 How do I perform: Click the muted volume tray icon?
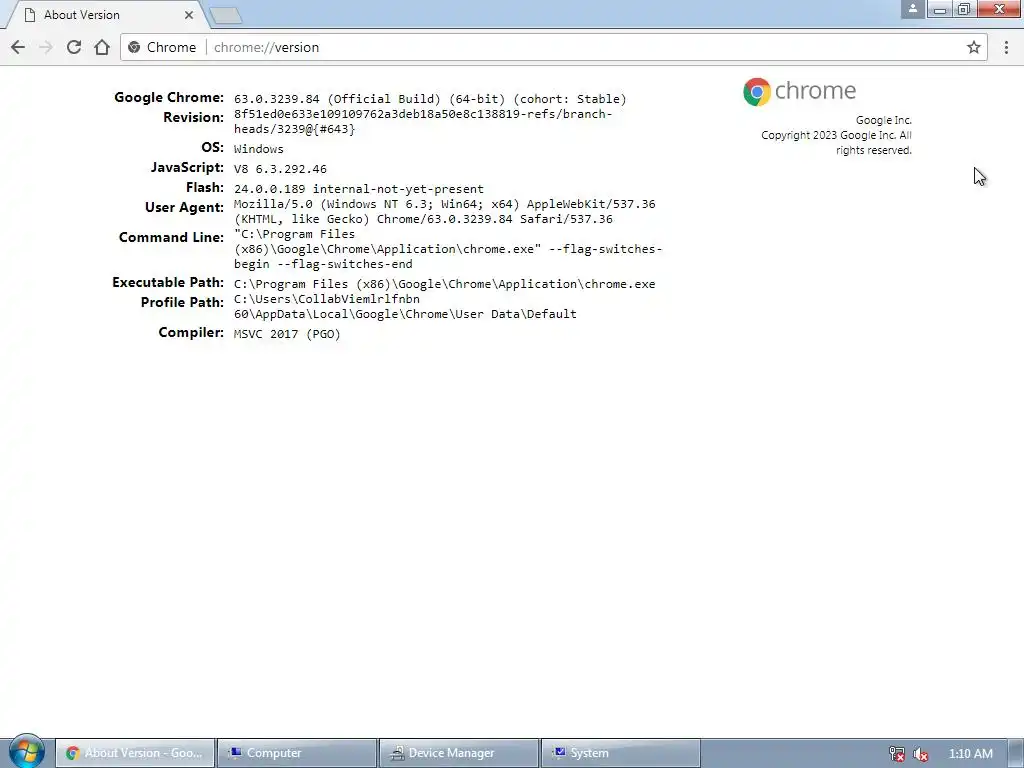[921, 754]
